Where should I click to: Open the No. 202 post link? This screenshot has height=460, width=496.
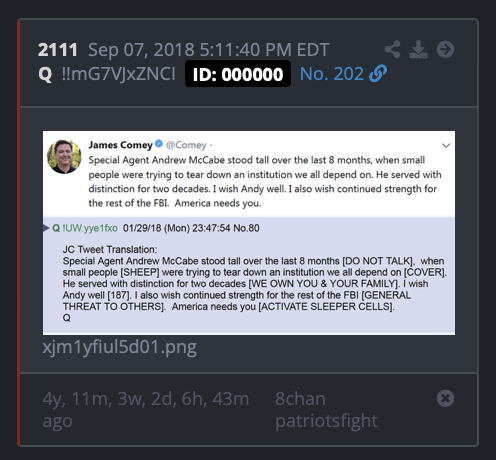pyautogui.click(x=332, y=74)
